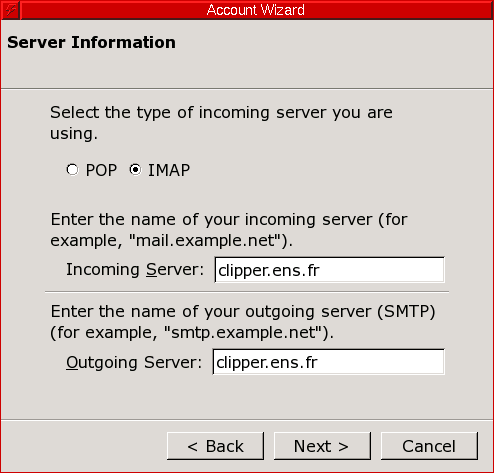Click the IMAP text label
This screenshot has width=494, height=473.
tap(169, 170)
